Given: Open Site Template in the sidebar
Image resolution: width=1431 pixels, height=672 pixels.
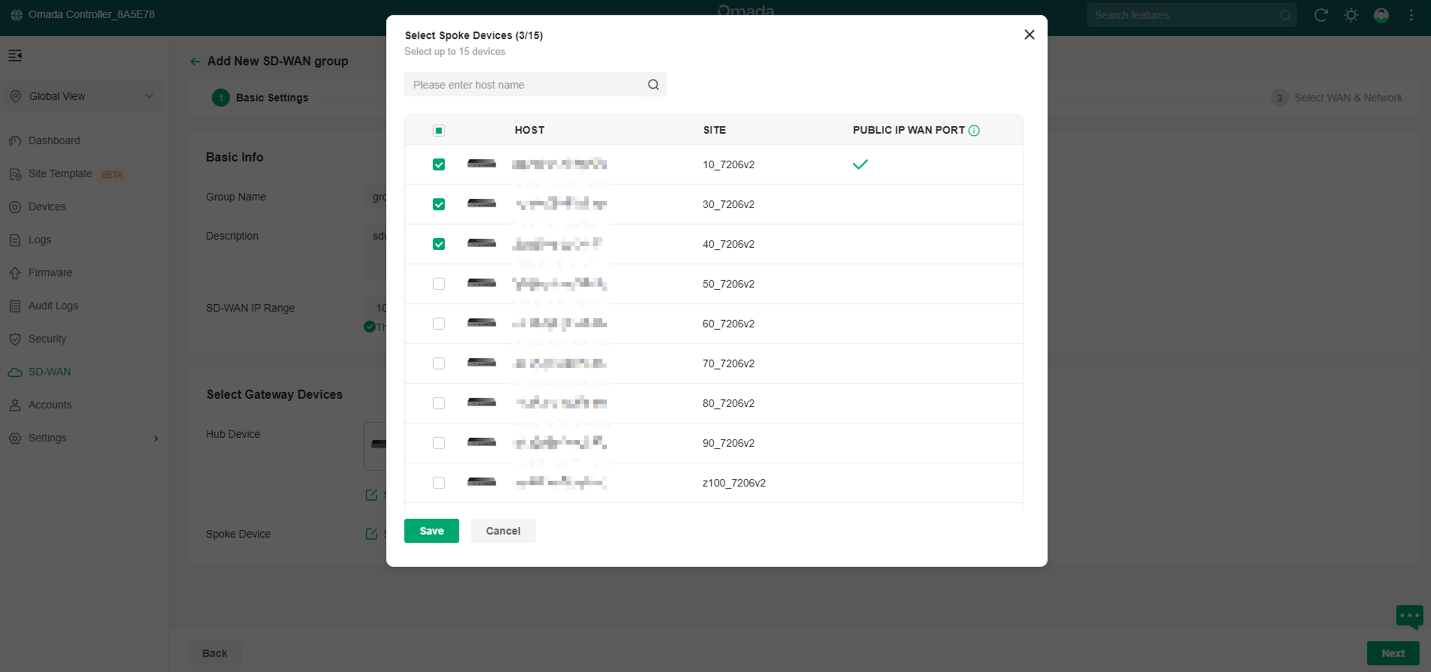Looking at the screenshot, I should point(60,174).
